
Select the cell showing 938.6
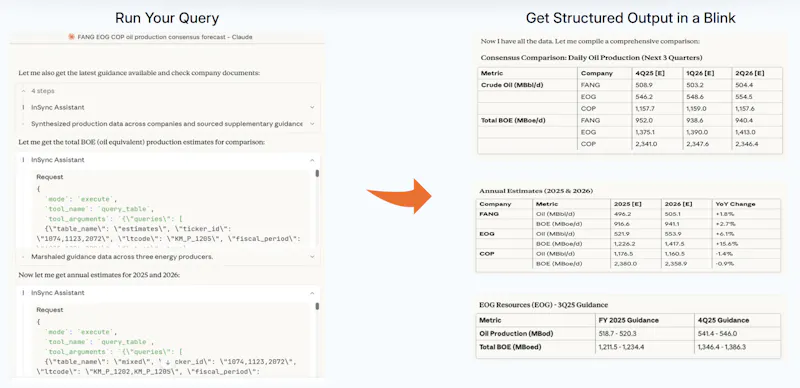pyautogui.click(x=707, y=120)
